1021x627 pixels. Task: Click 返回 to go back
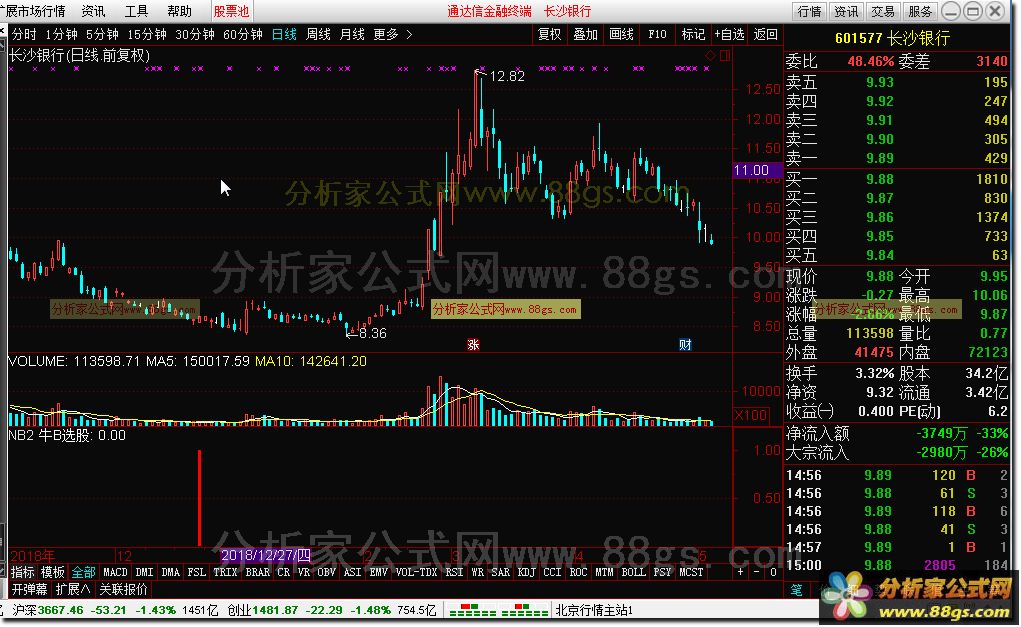pyautogui.click(x=765, y=35)
